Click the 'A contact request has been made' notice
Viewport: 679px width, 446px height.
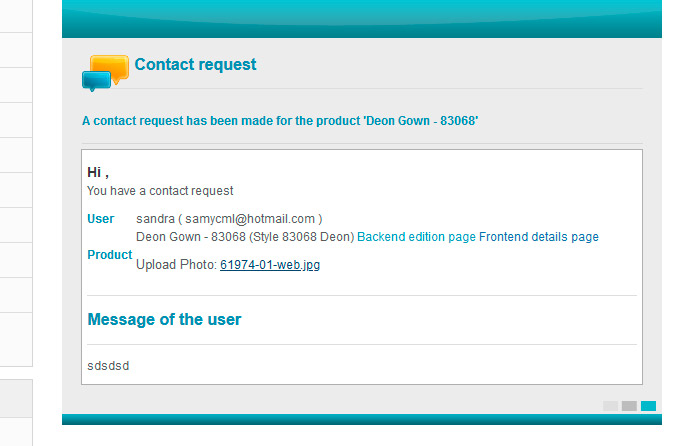(280, 121)
